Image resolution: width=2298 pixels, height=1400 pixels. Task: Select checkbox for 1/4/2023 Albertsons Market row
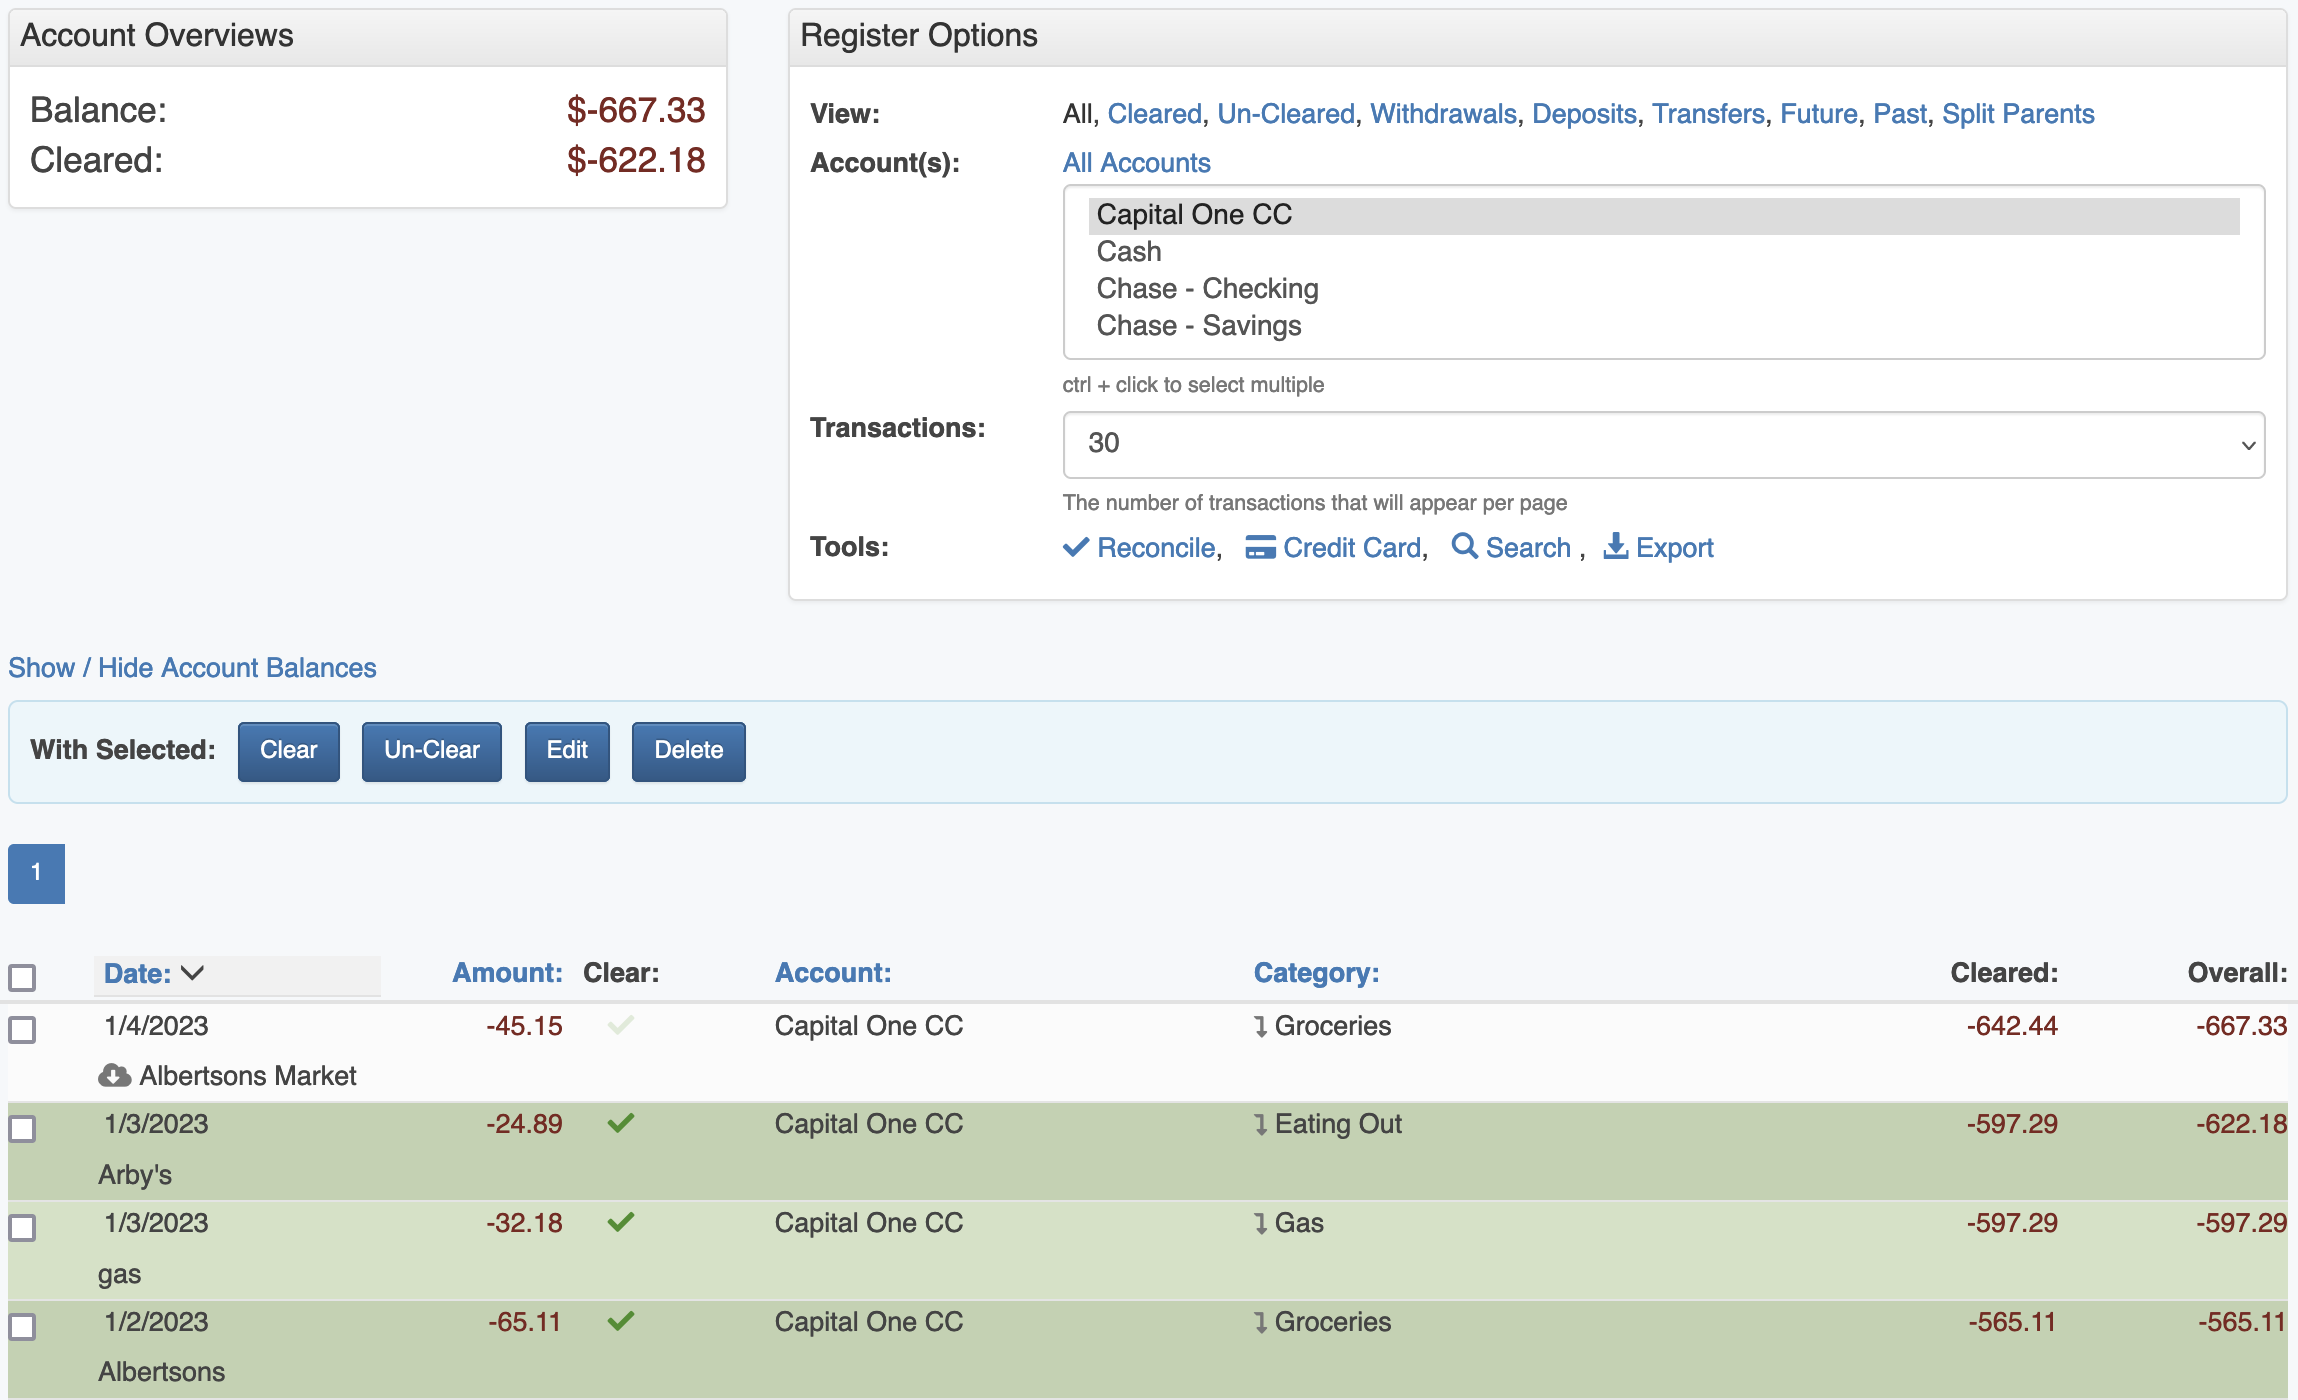(x=22, y=1029)
